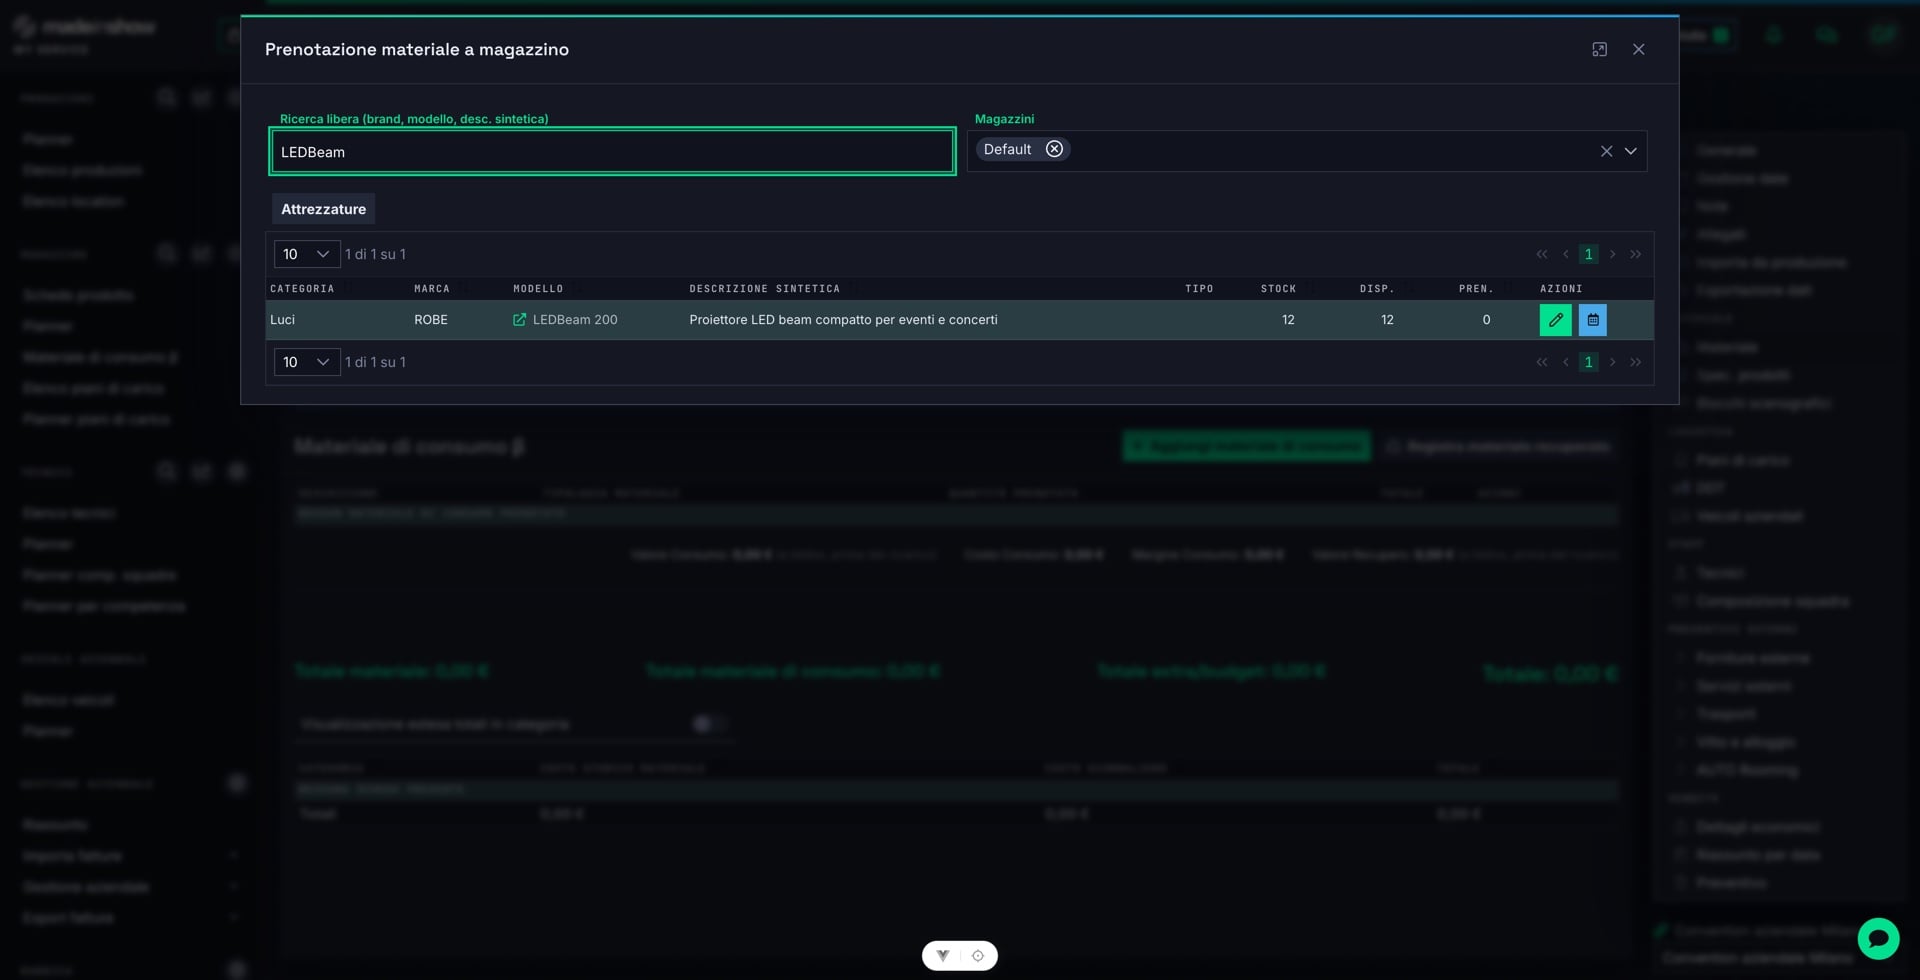Go to previous page using lower paginator
The height and width of the screenshot is (980, 1920).
point(1565,362)
